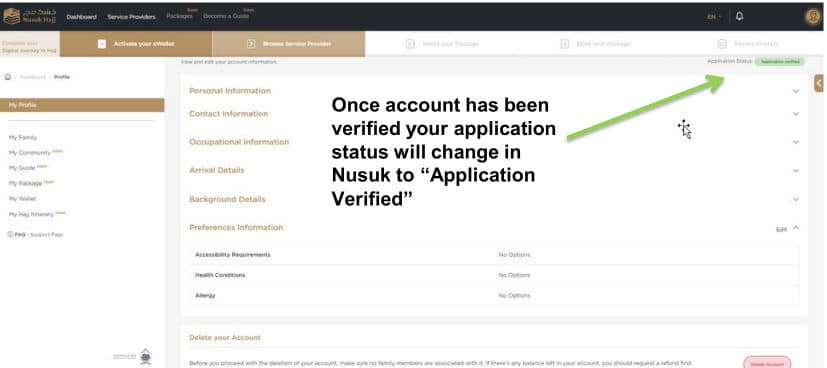Viewport: 827px width, 368px height.
Task: Click the Activate your eWallet checkmark
Action: (102, 44)
